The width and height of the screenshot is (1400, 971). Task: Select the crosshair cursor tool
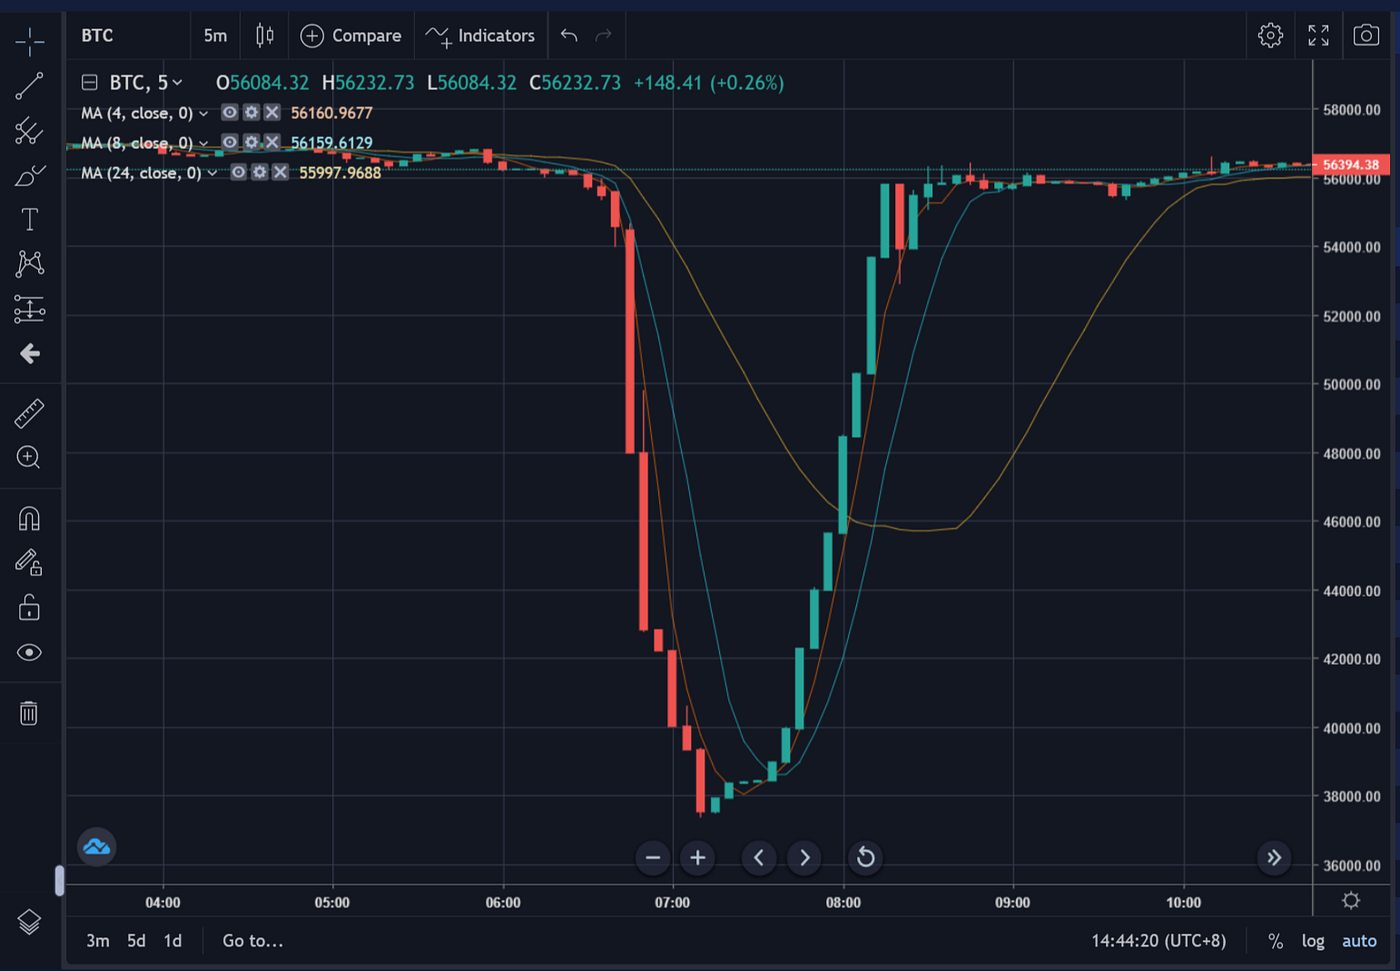(x=29, y=42)
